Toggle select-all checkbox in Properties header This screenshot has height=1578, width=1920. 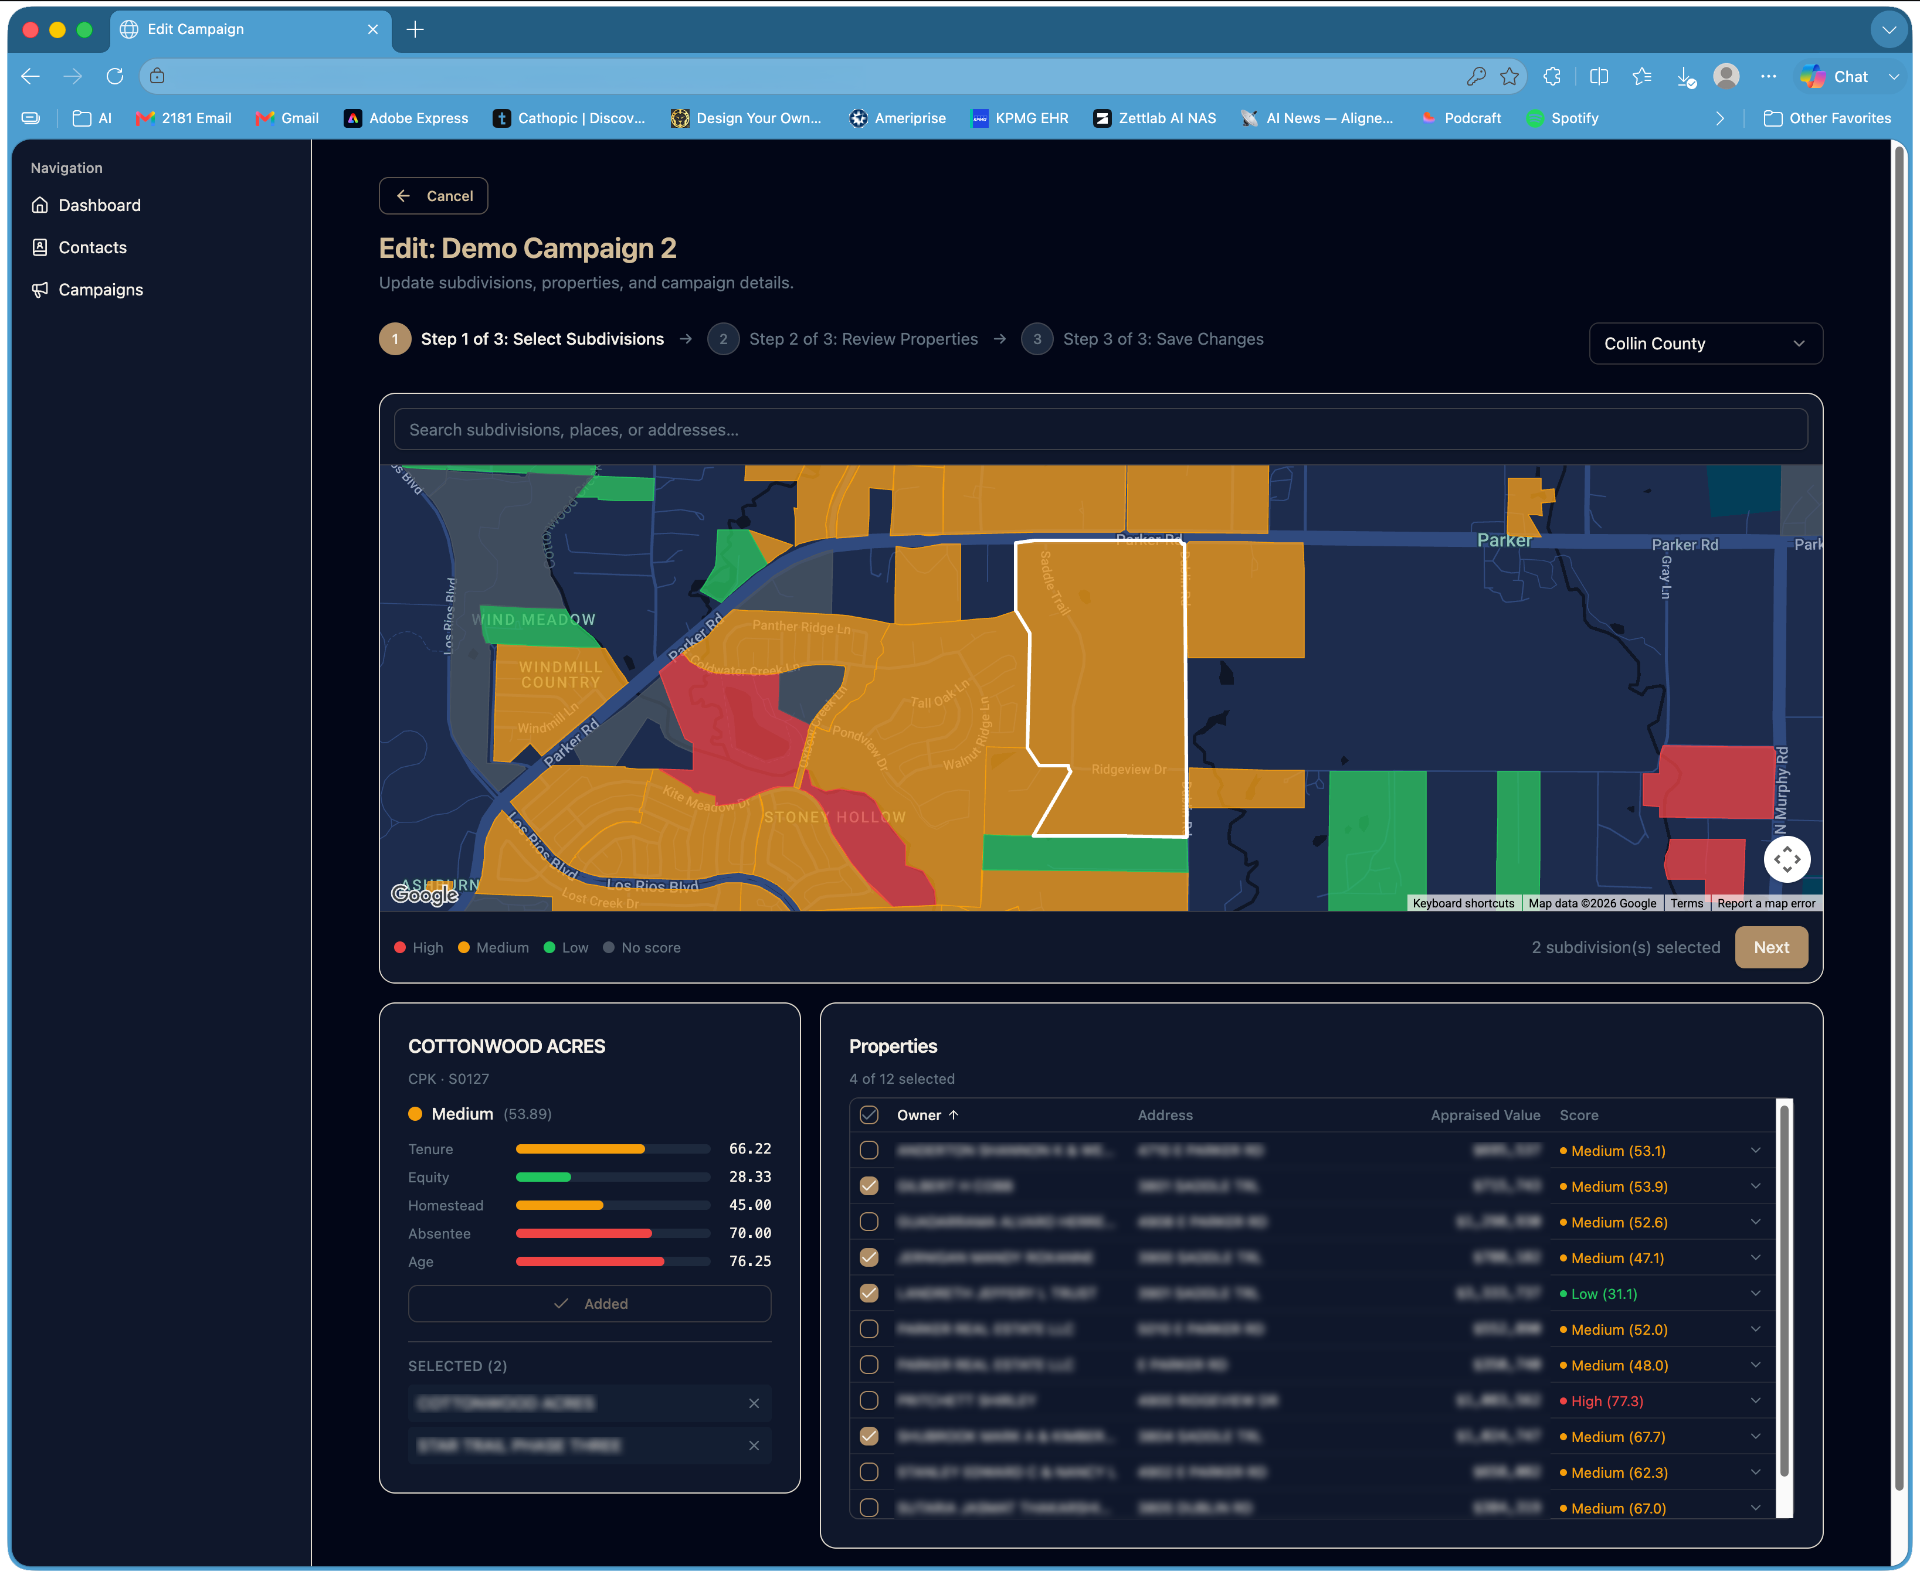[x=869, y=1115]
